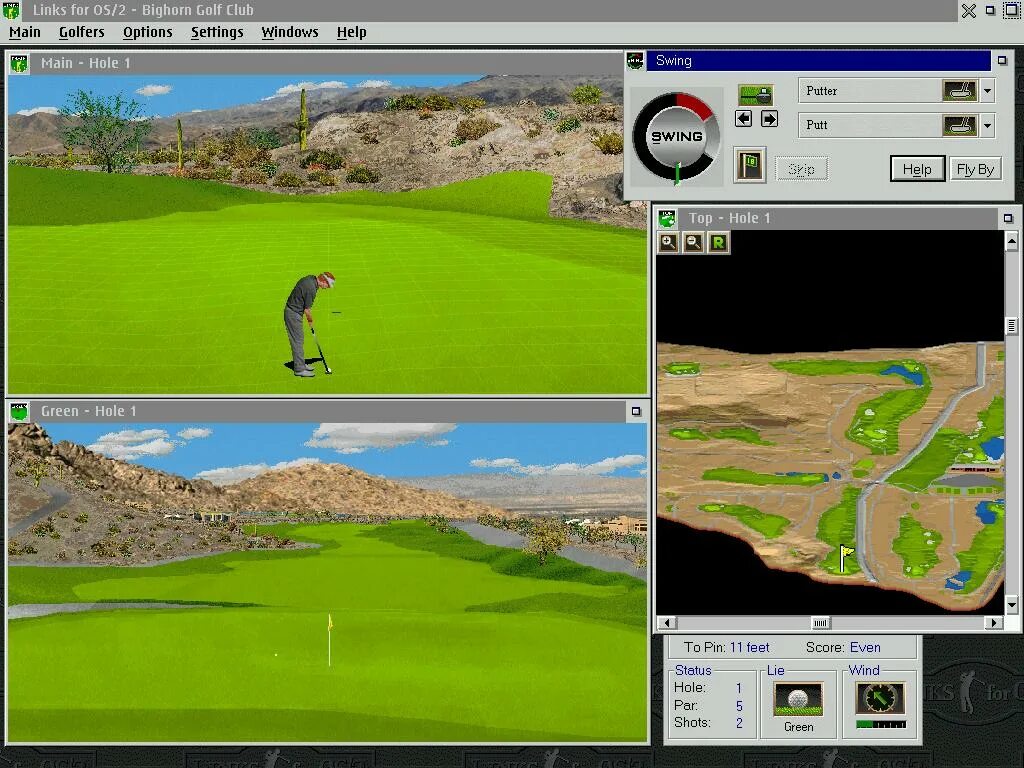Rotate aim right with the right arrow
Screen dimensions: 1024x768
[769, 119]
